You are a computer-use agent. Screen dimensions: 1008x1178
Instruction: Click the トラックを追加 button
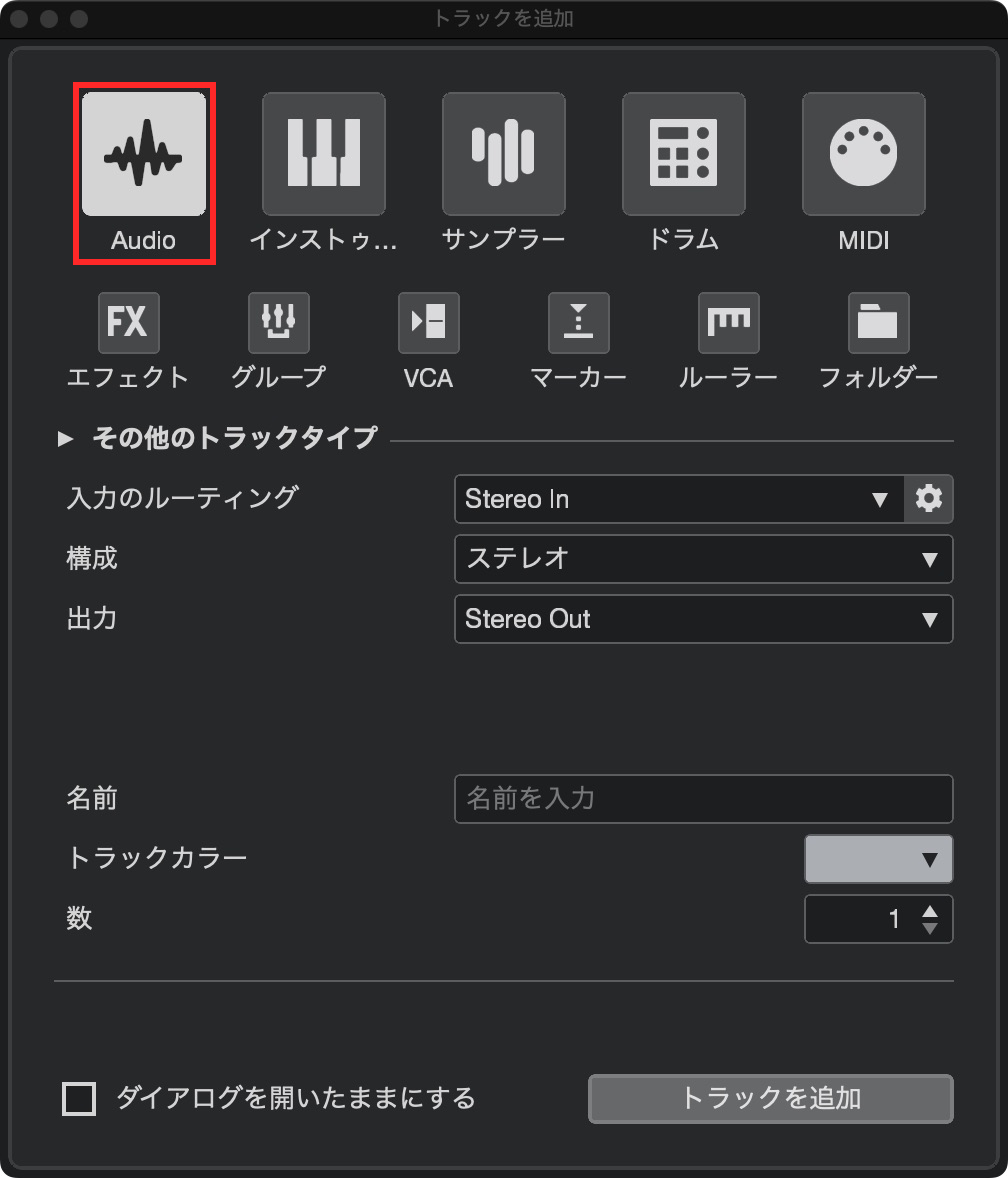tap(771, 1098)
